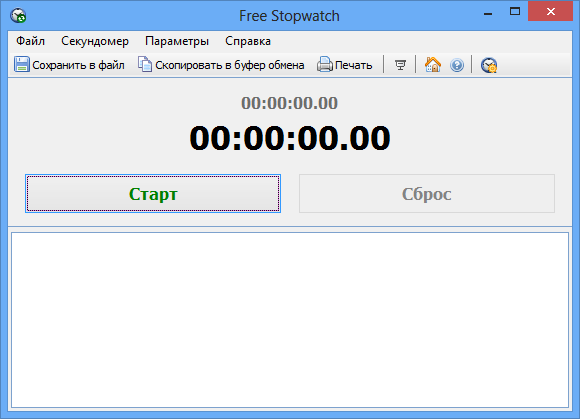The image size is (580, 419).
Task: Open the Справка menu
Action: [248, 41]
